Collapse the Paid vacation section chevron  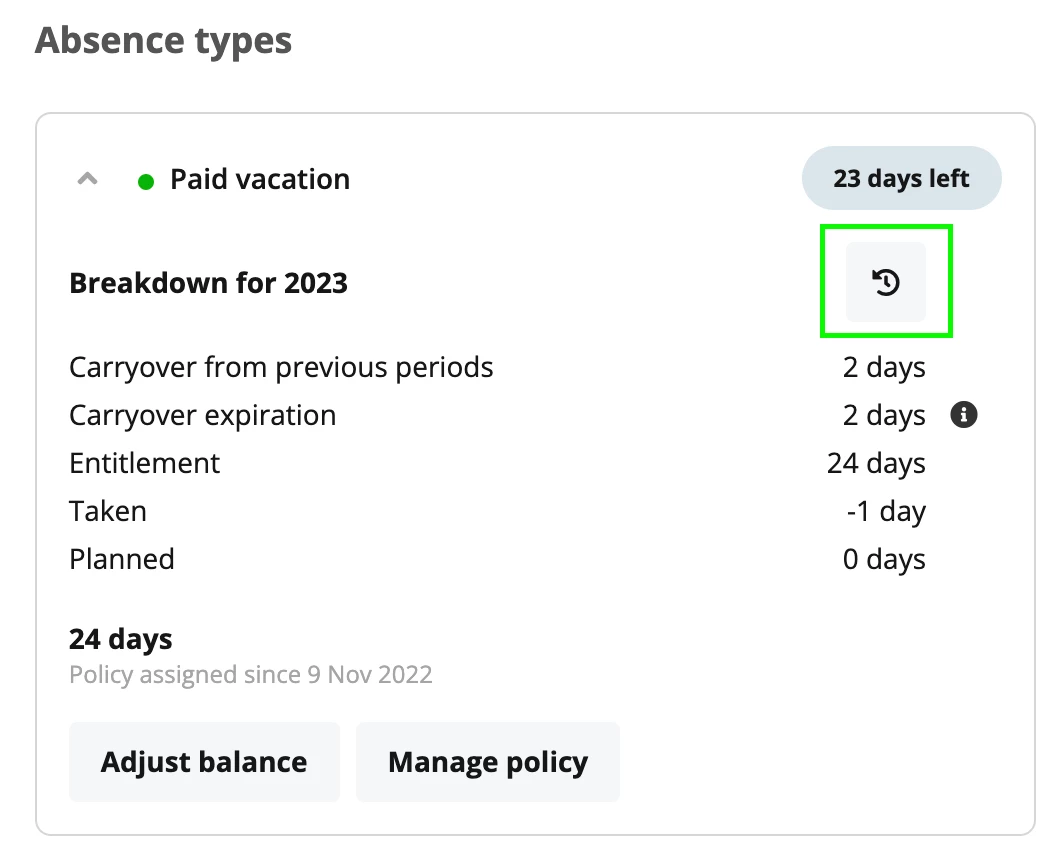tap(88, 179)
